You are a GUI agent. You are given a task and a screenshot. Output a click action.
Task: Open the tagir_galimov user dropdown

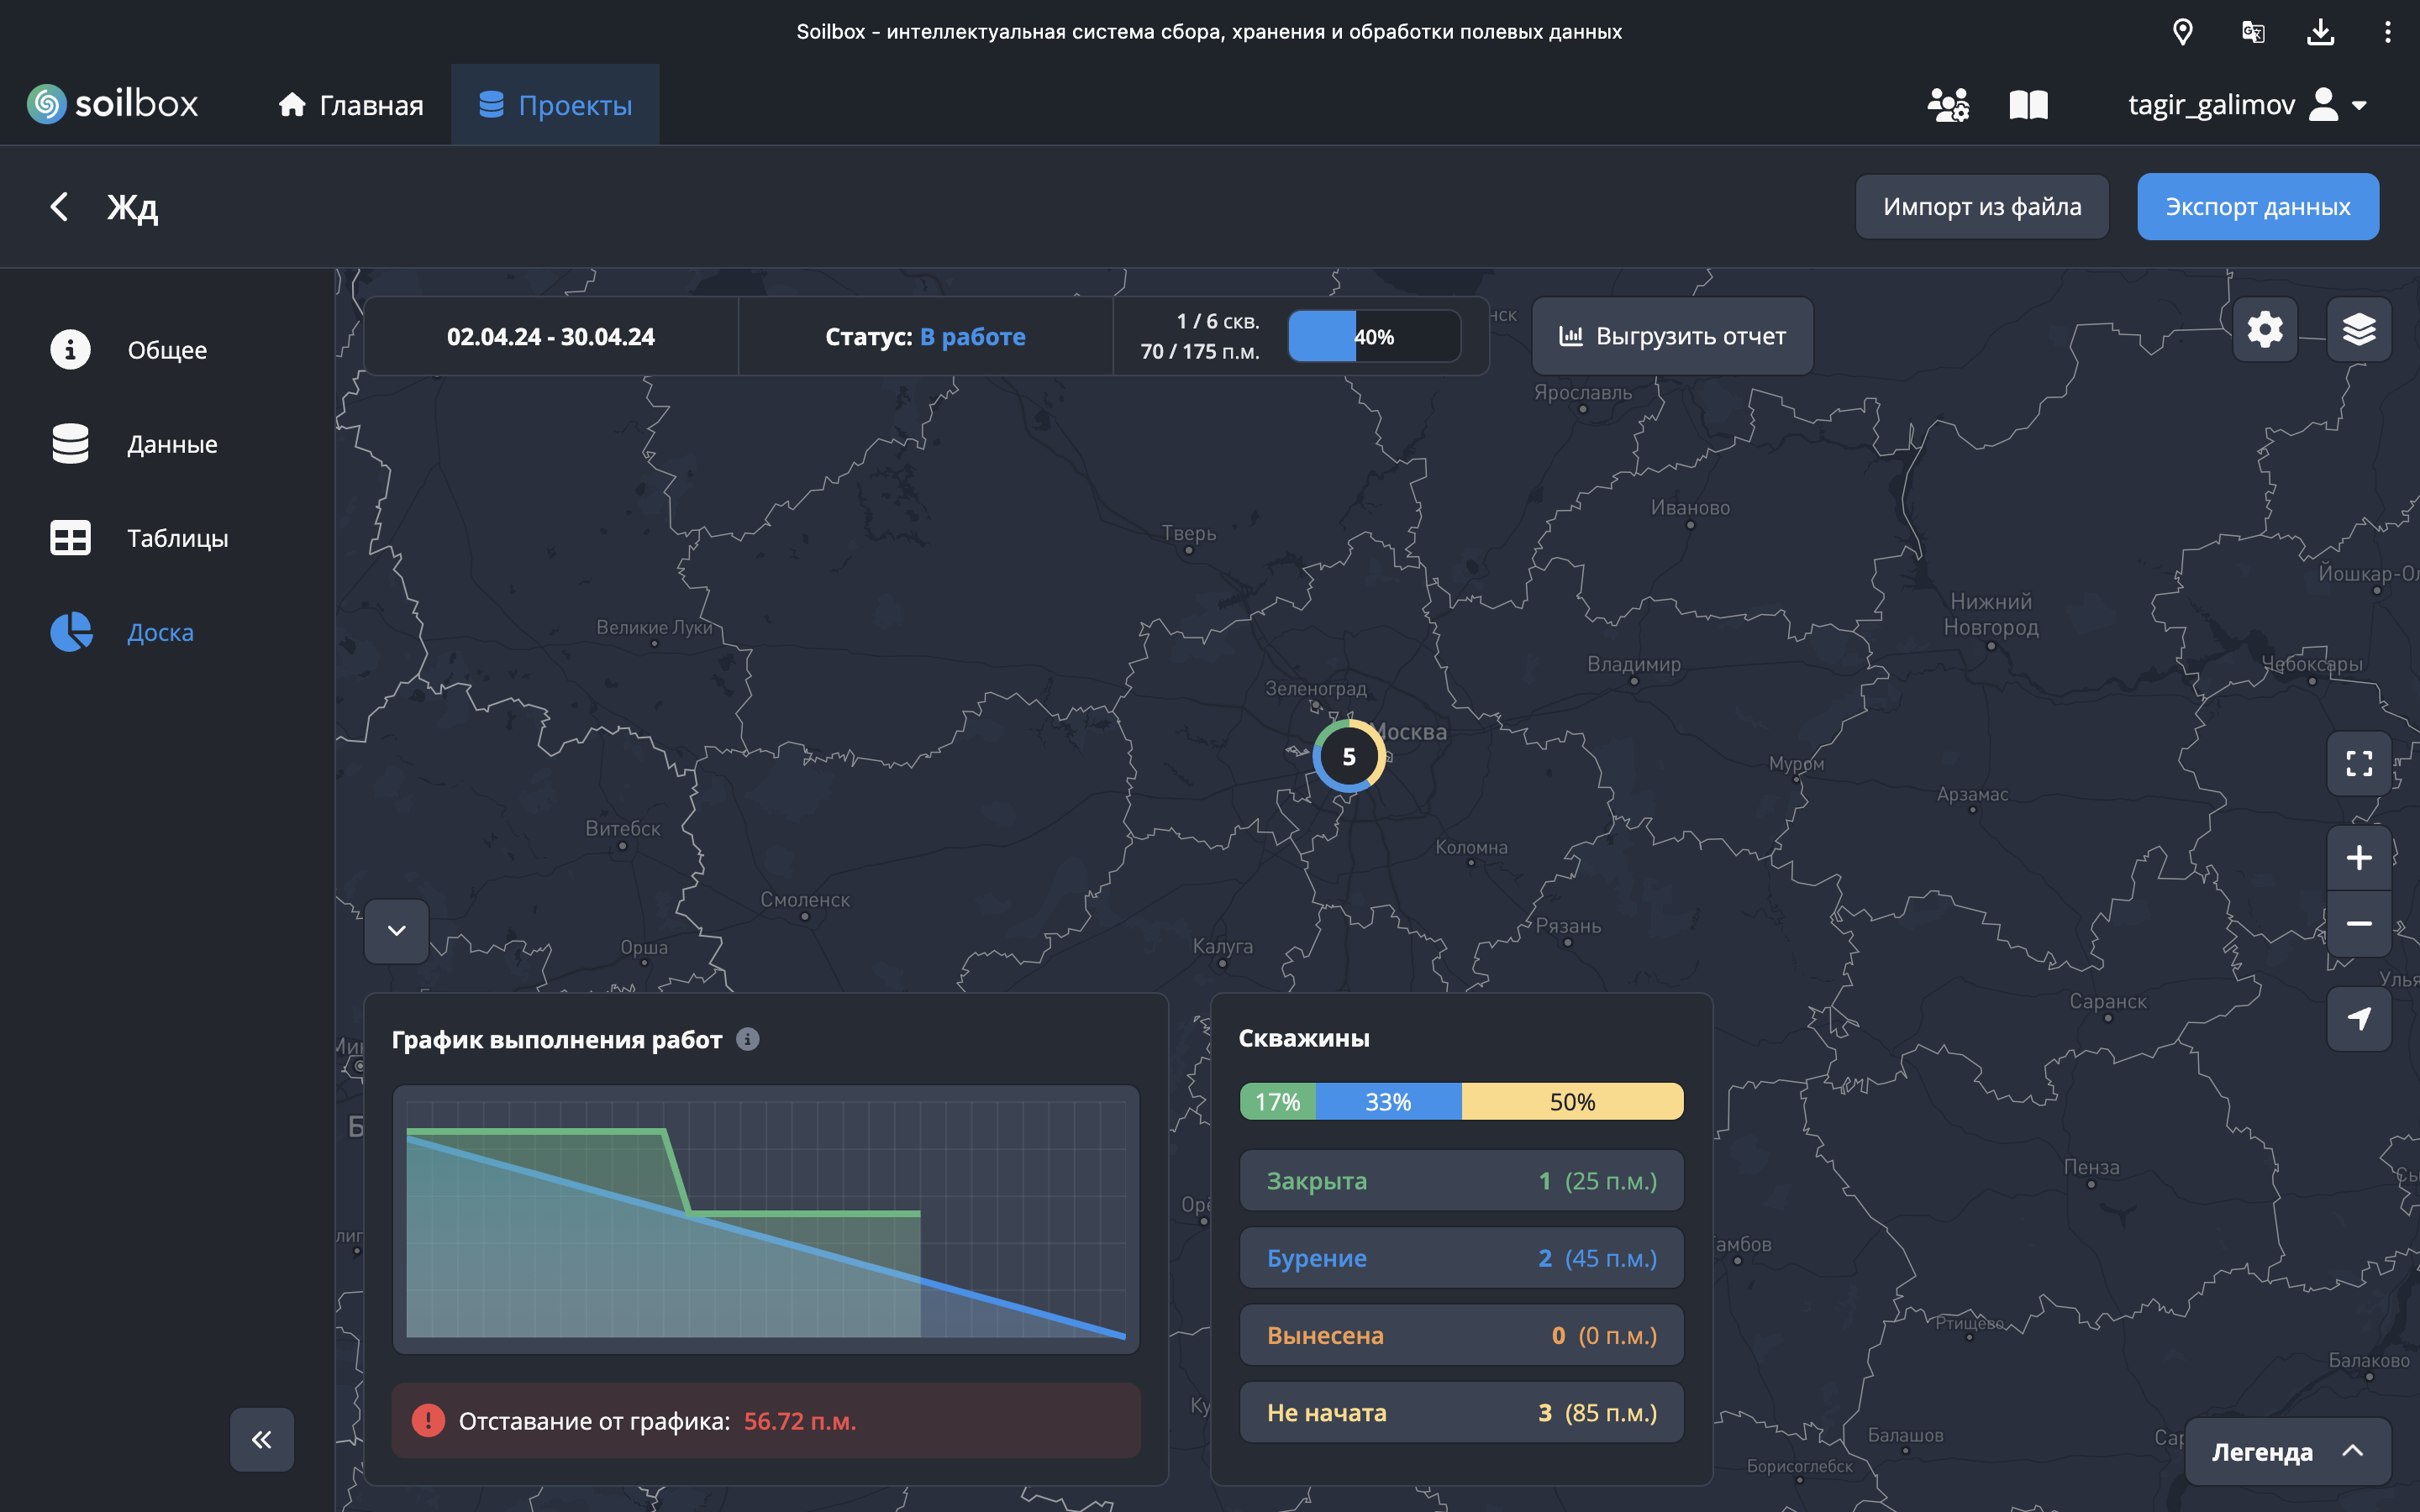click(2246, 105)
